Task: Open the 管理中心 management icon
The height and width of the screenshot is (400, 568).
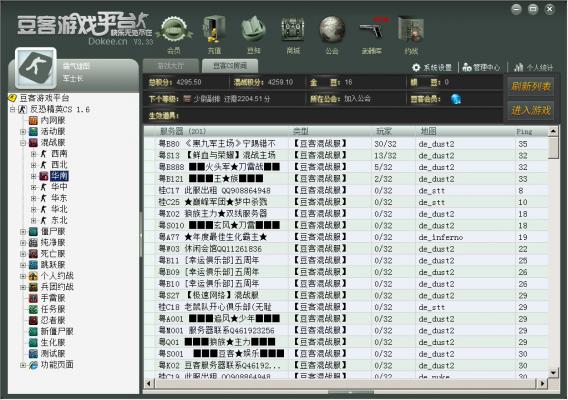Action: 467,67
